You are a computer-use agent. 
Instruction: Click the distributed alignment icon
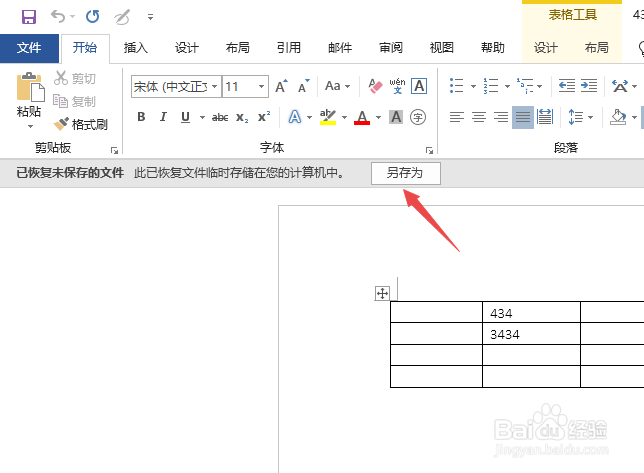[545, 117]
